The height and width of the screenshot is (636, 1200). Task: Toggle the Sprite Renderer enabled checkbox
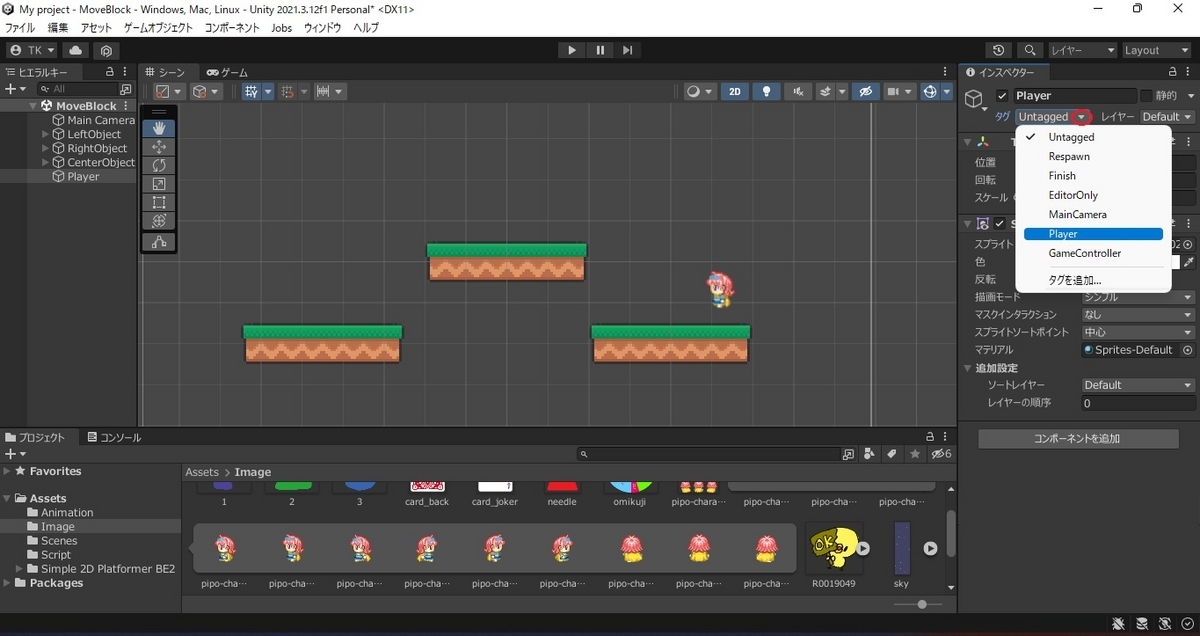coord(999,223)
